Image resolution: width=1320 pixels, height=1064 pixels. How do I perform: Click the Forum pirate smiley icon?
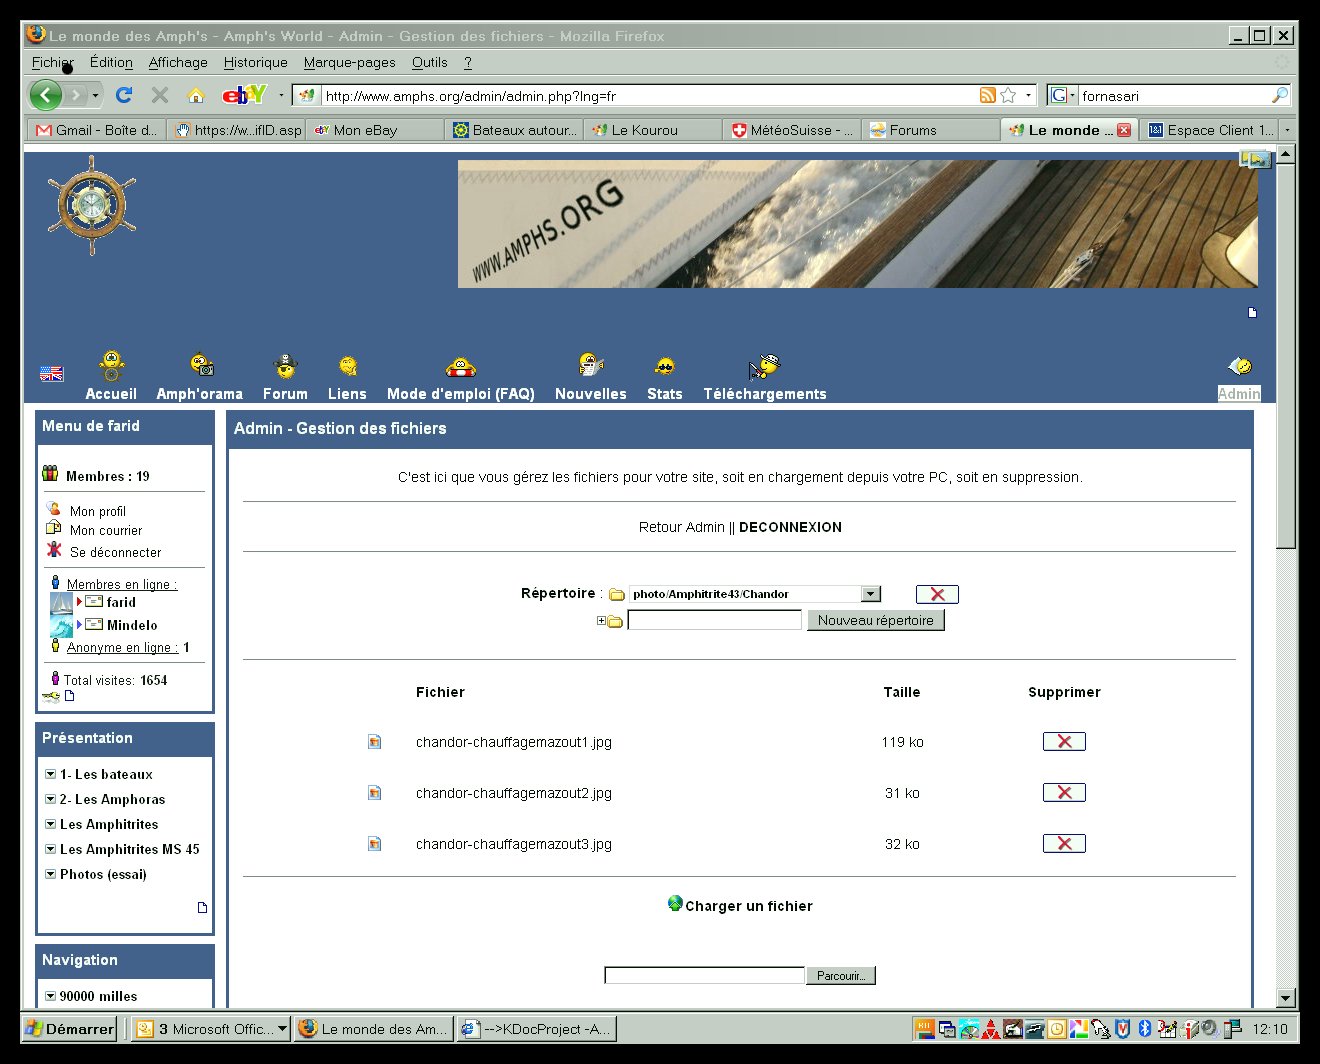click(x=285, y=366)
